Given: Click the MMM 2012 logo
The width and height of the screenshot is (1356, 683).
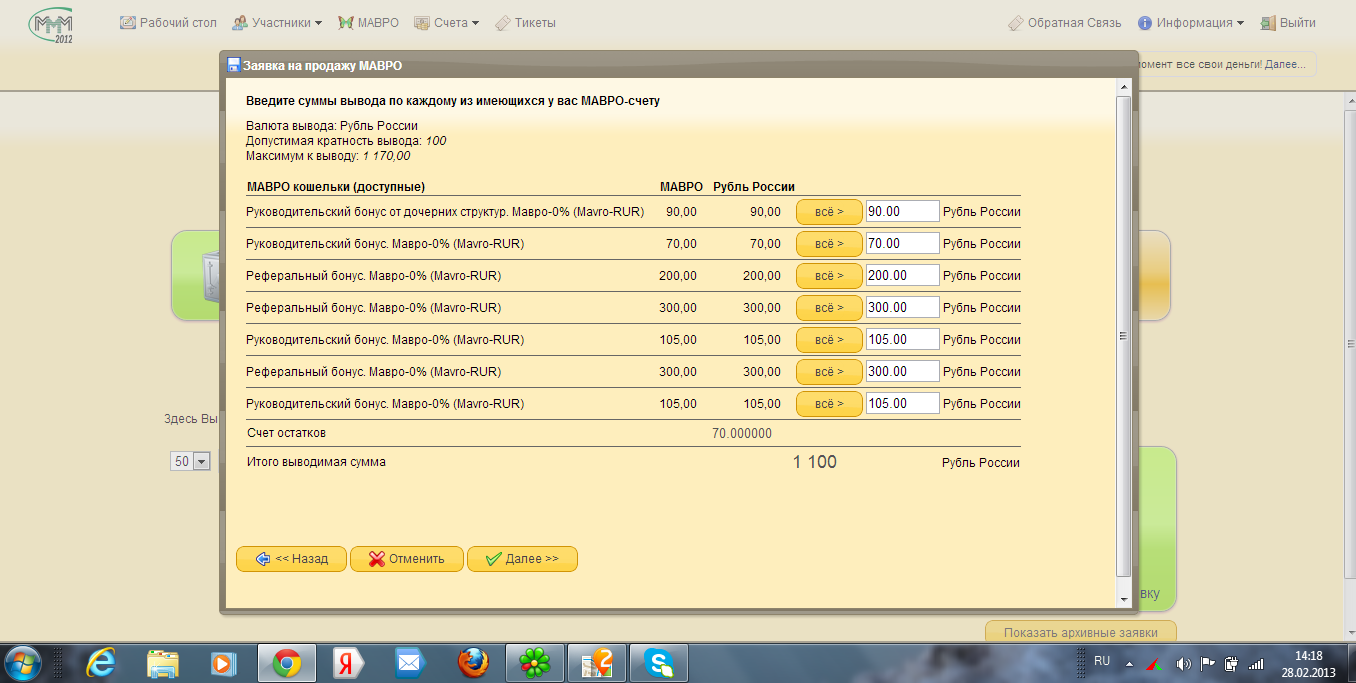Looking at the screenshot, I should tap(52, 27).
